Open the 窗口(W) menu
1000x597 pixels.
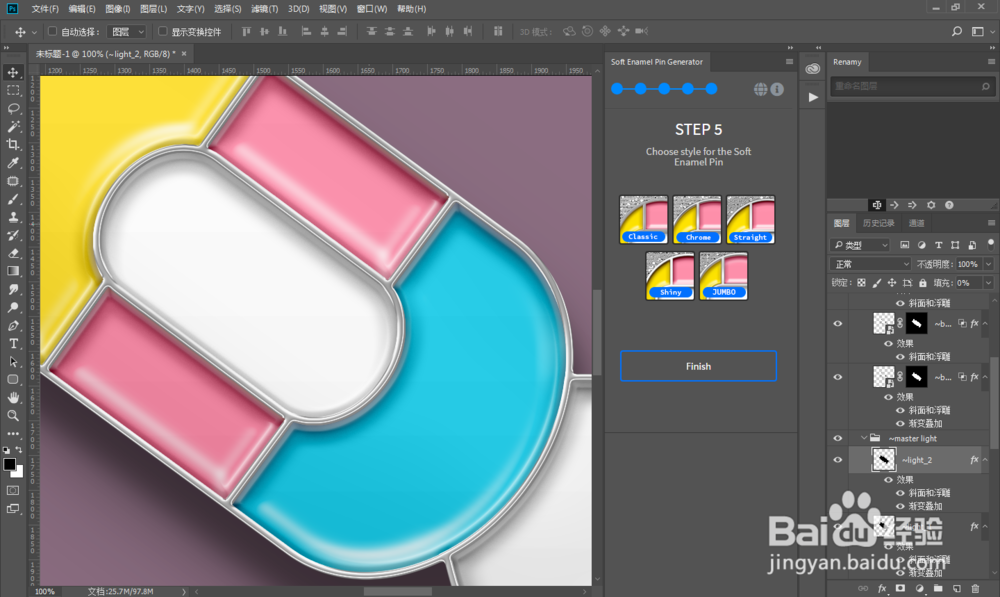click(x=372, y=9)
